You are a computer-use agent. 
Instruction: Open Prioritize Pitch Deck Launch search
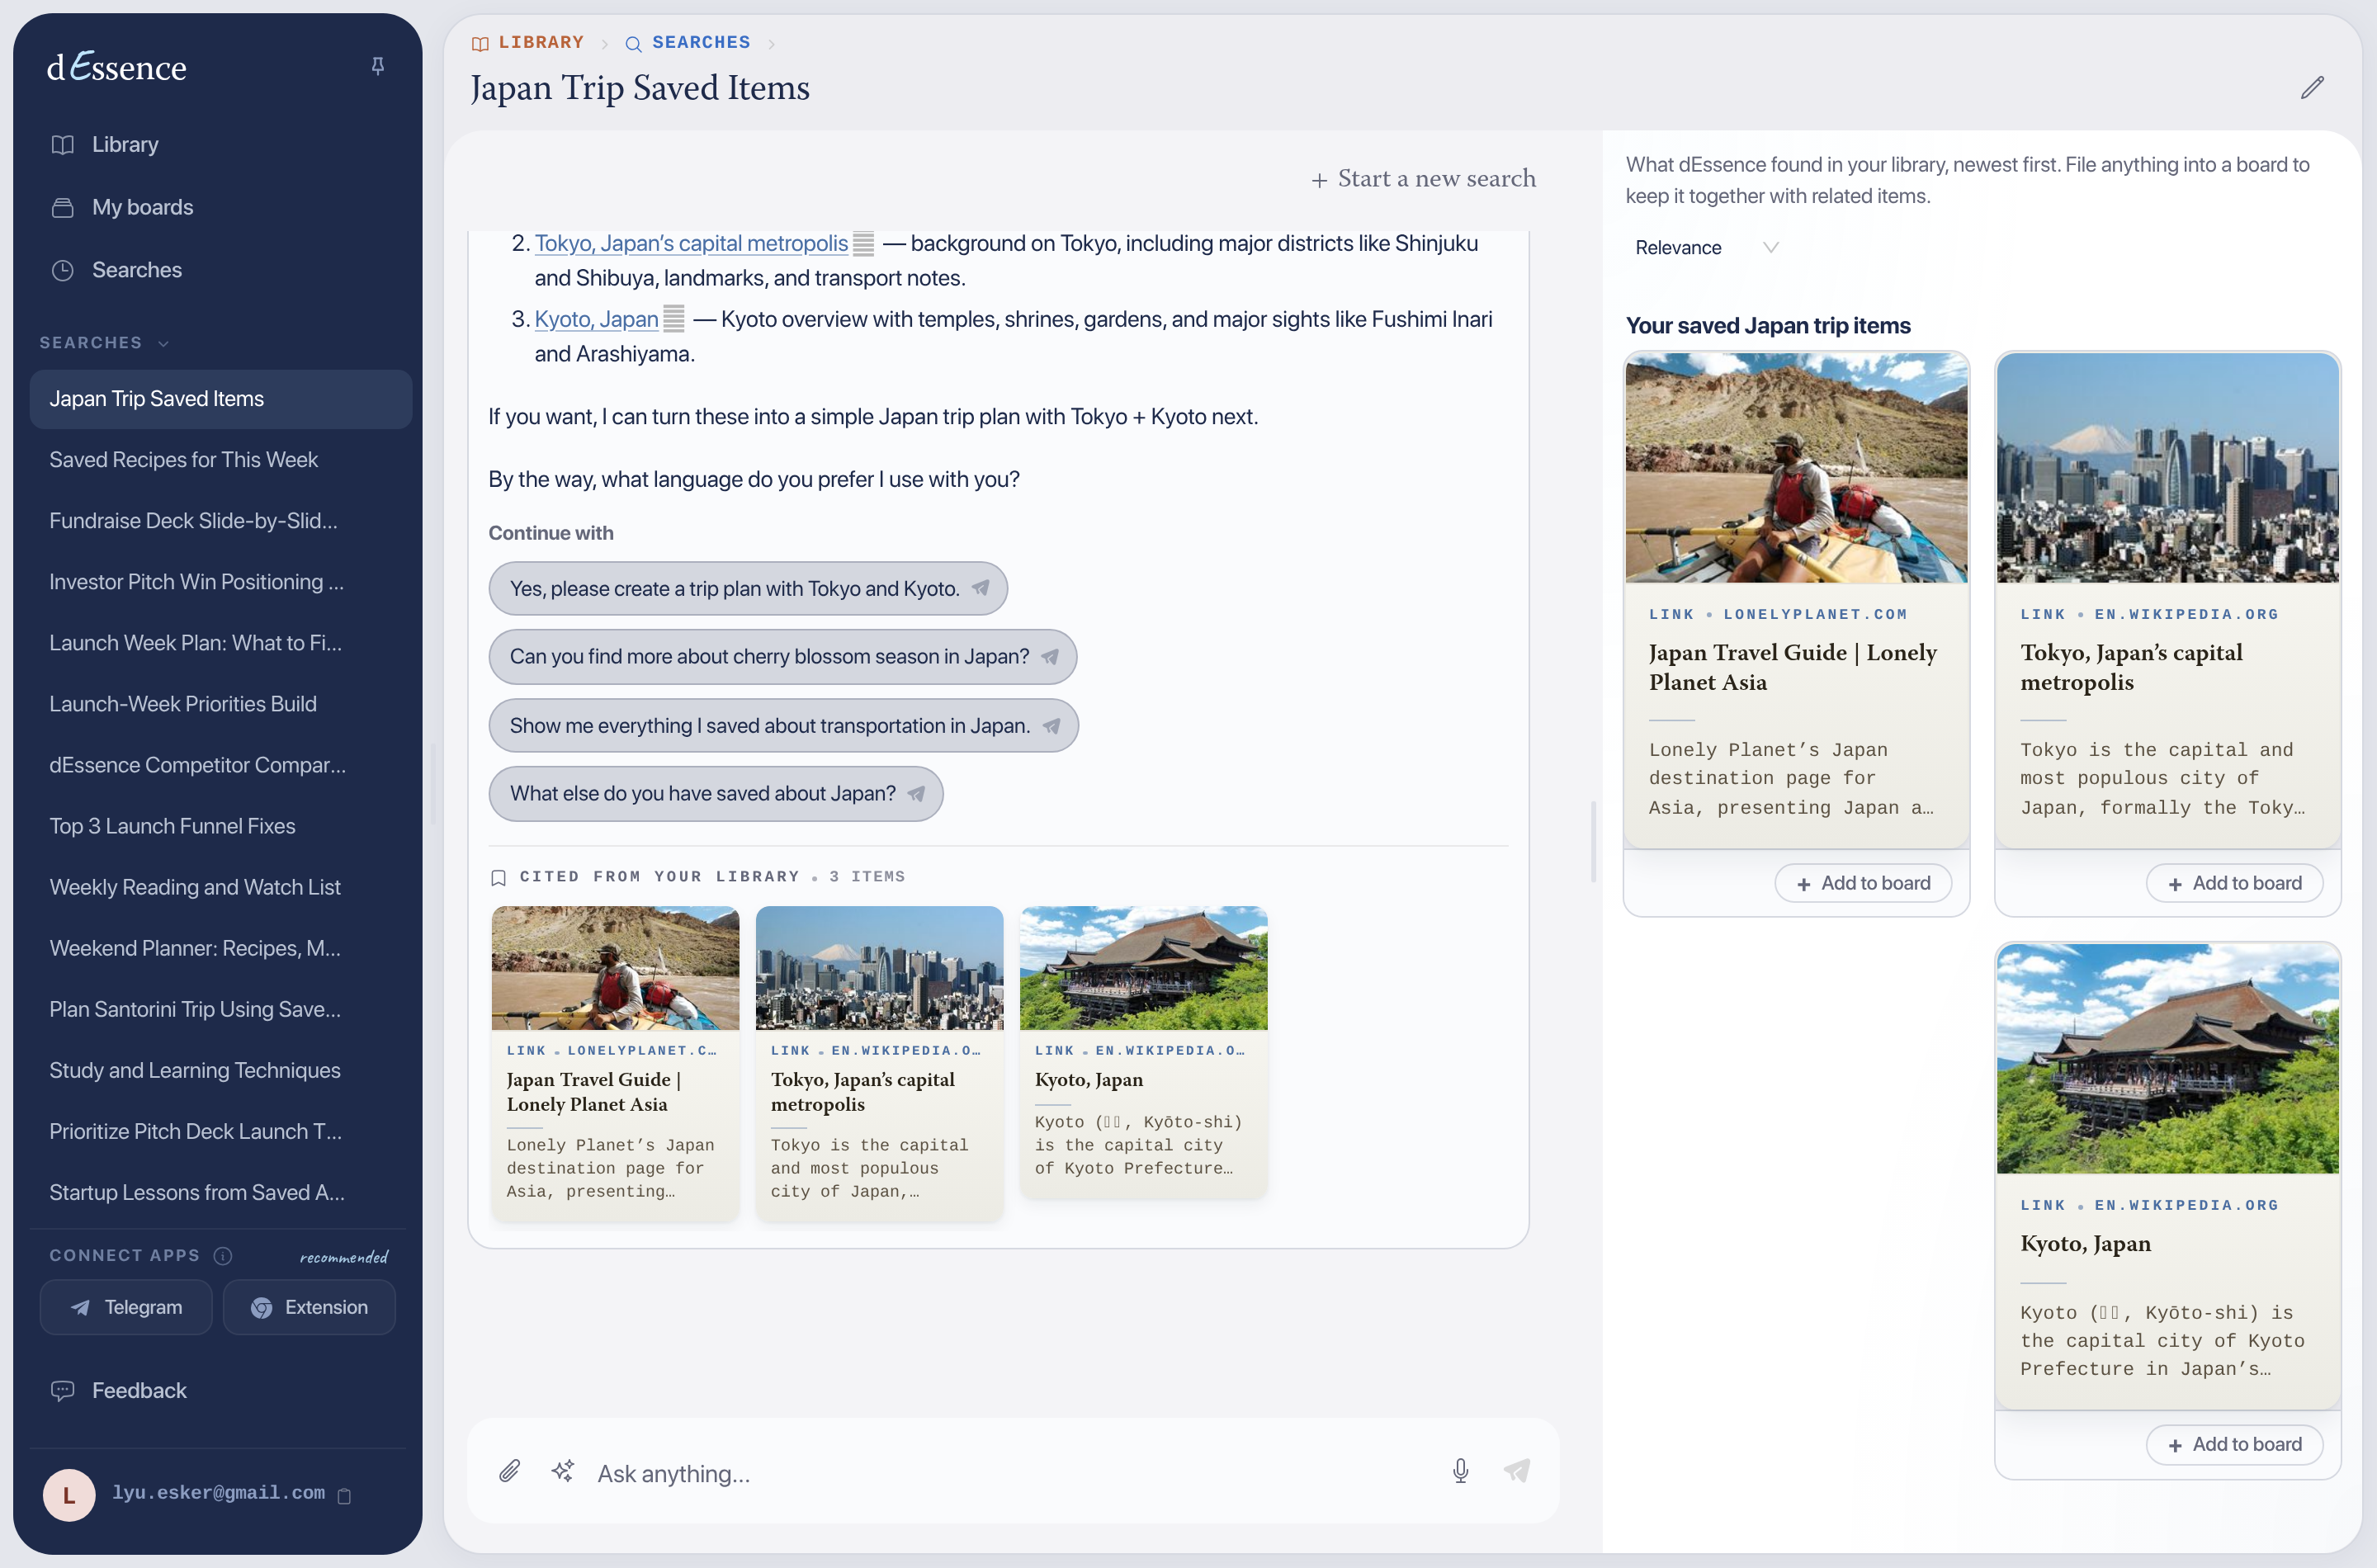coord(220,1131)
